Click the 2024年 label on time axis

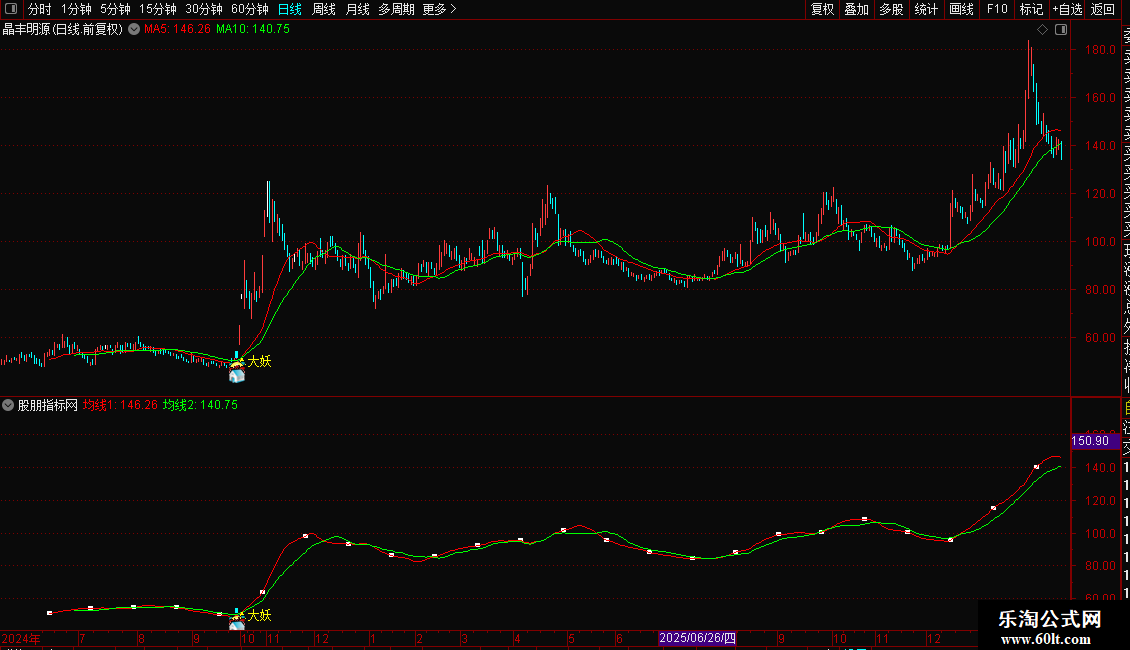[x=21, y=638]
